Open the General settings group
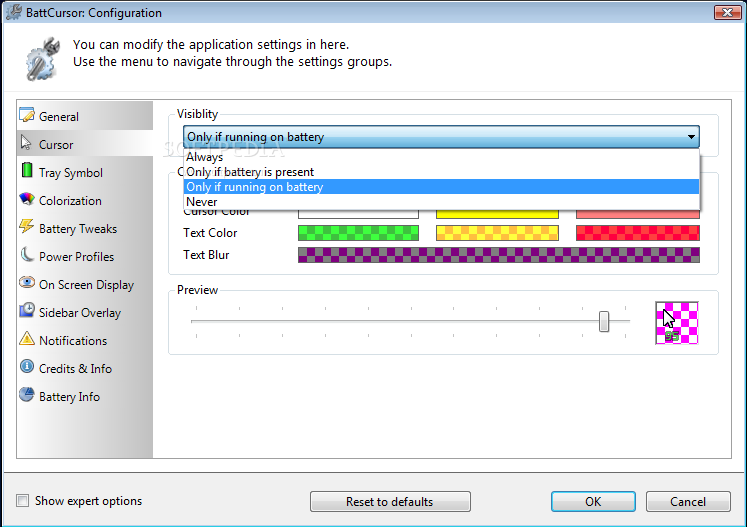Image resolution: width=747 pixels, height=527 pixels. point(86,116)
